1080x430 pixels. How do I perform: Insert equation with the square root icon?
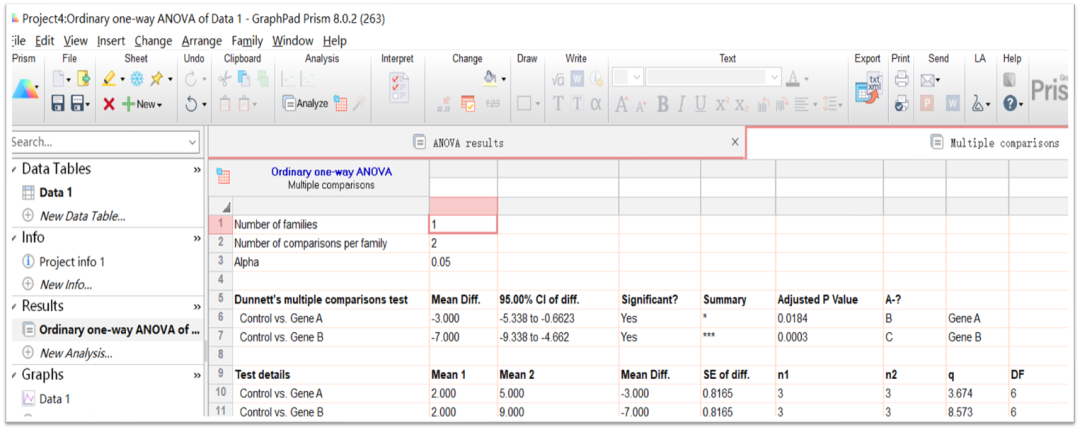[x=559, y=80]
